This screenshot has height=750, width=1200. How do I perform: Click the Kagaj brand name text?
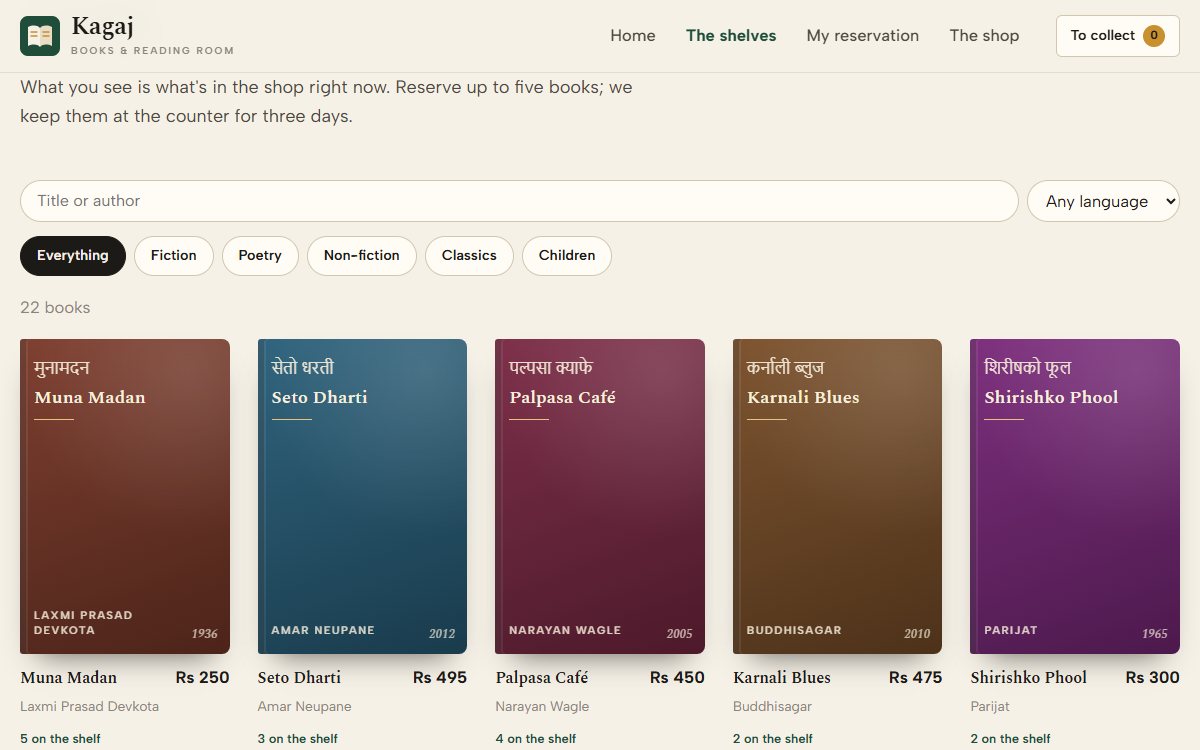[102, 27]
